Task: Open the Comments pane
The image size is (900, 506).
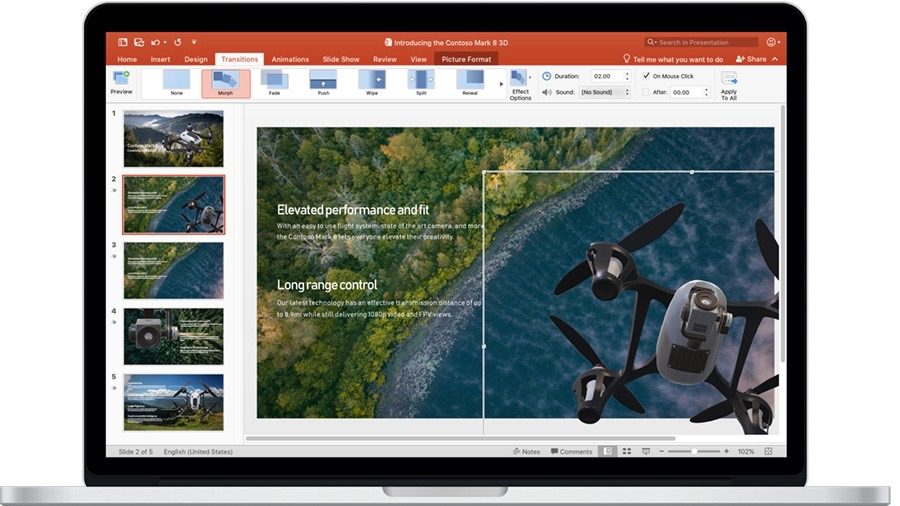Action: (x=572, y=451)
